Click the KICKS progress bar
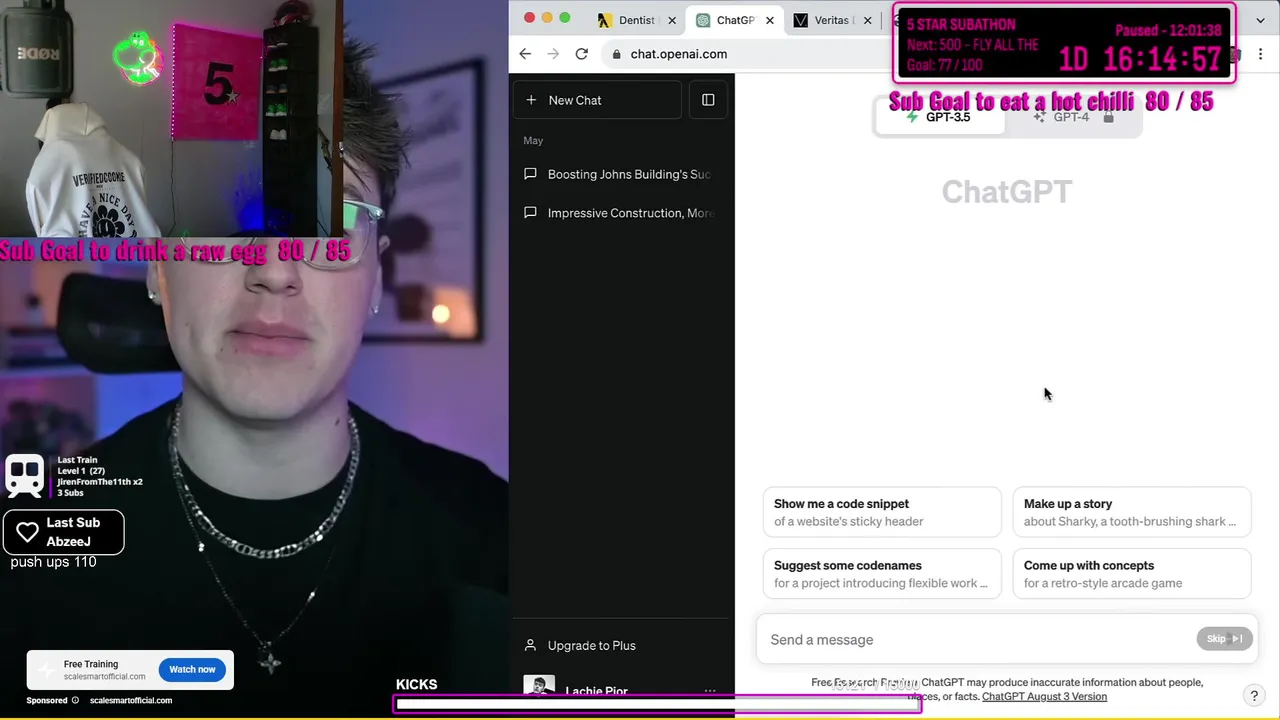Screen dimensions: 1280x720 click(x=657, y=705)
